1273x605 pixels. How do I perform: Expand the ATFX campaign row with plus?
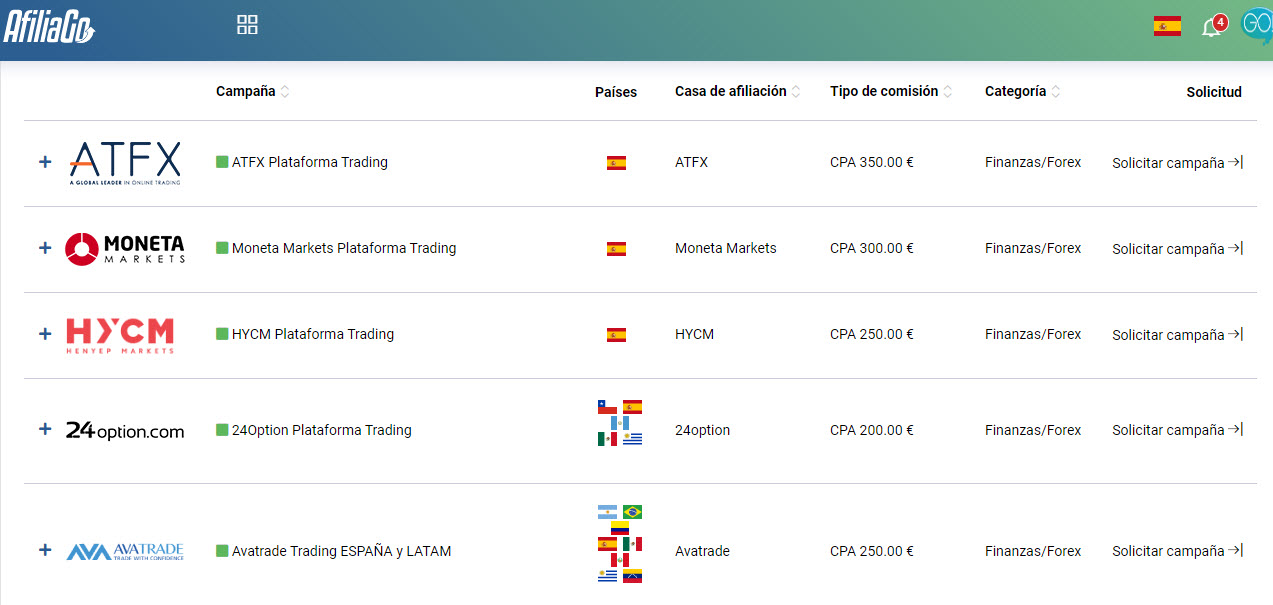(x=44, y=162)
